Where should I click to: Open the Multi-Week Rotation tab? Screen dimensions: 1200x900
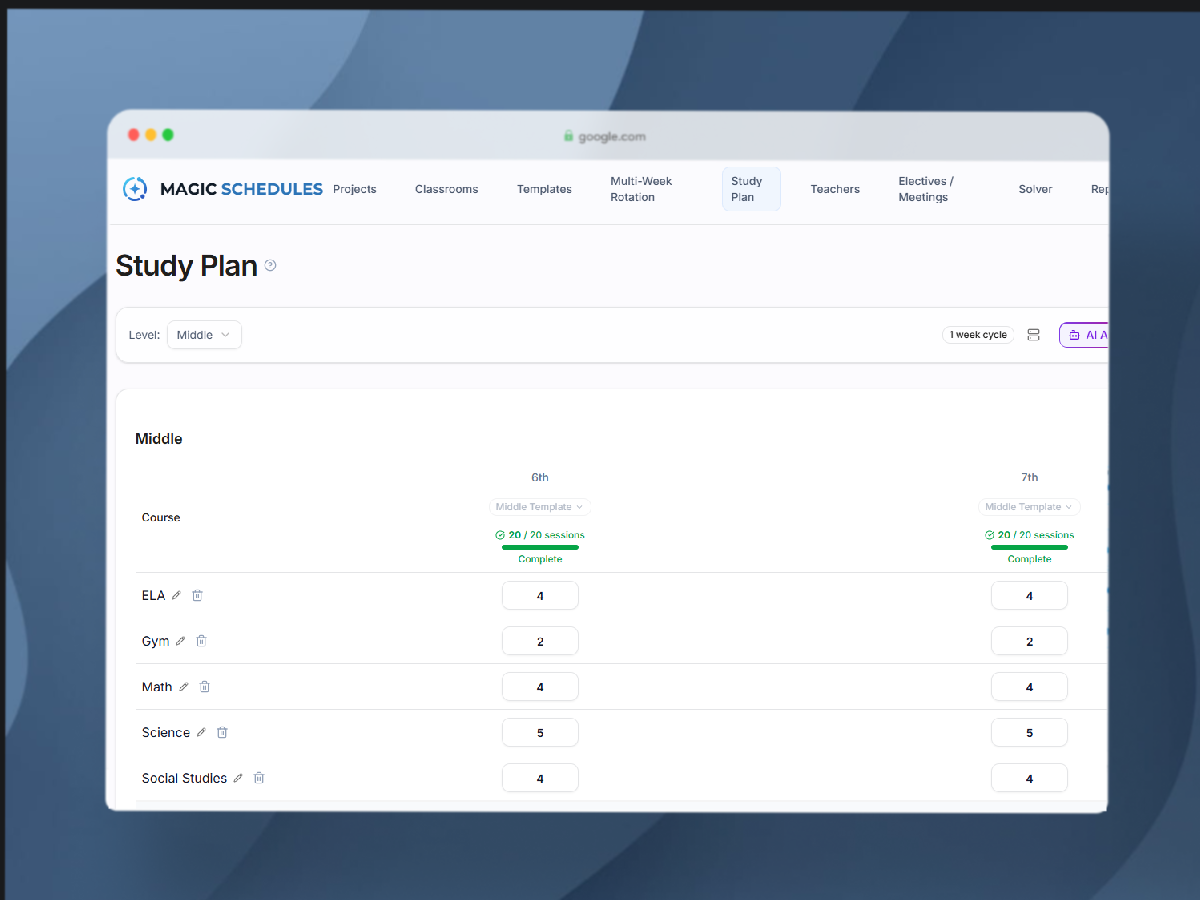coord(641,189)
